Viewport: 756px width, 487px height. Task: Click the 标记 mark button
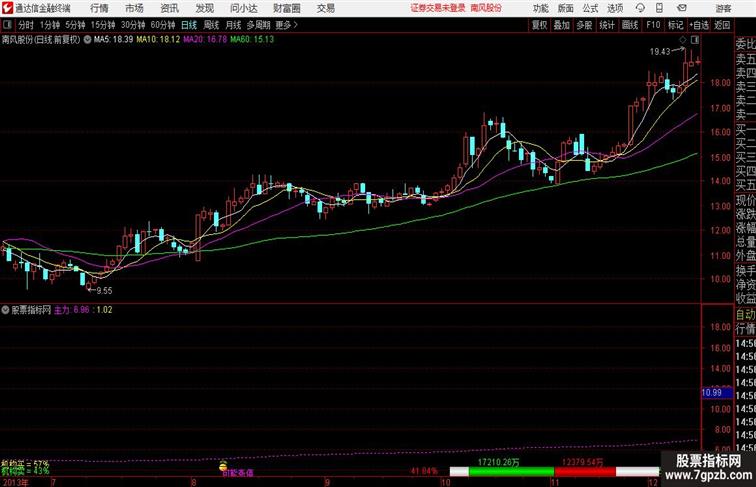(675, 25)
